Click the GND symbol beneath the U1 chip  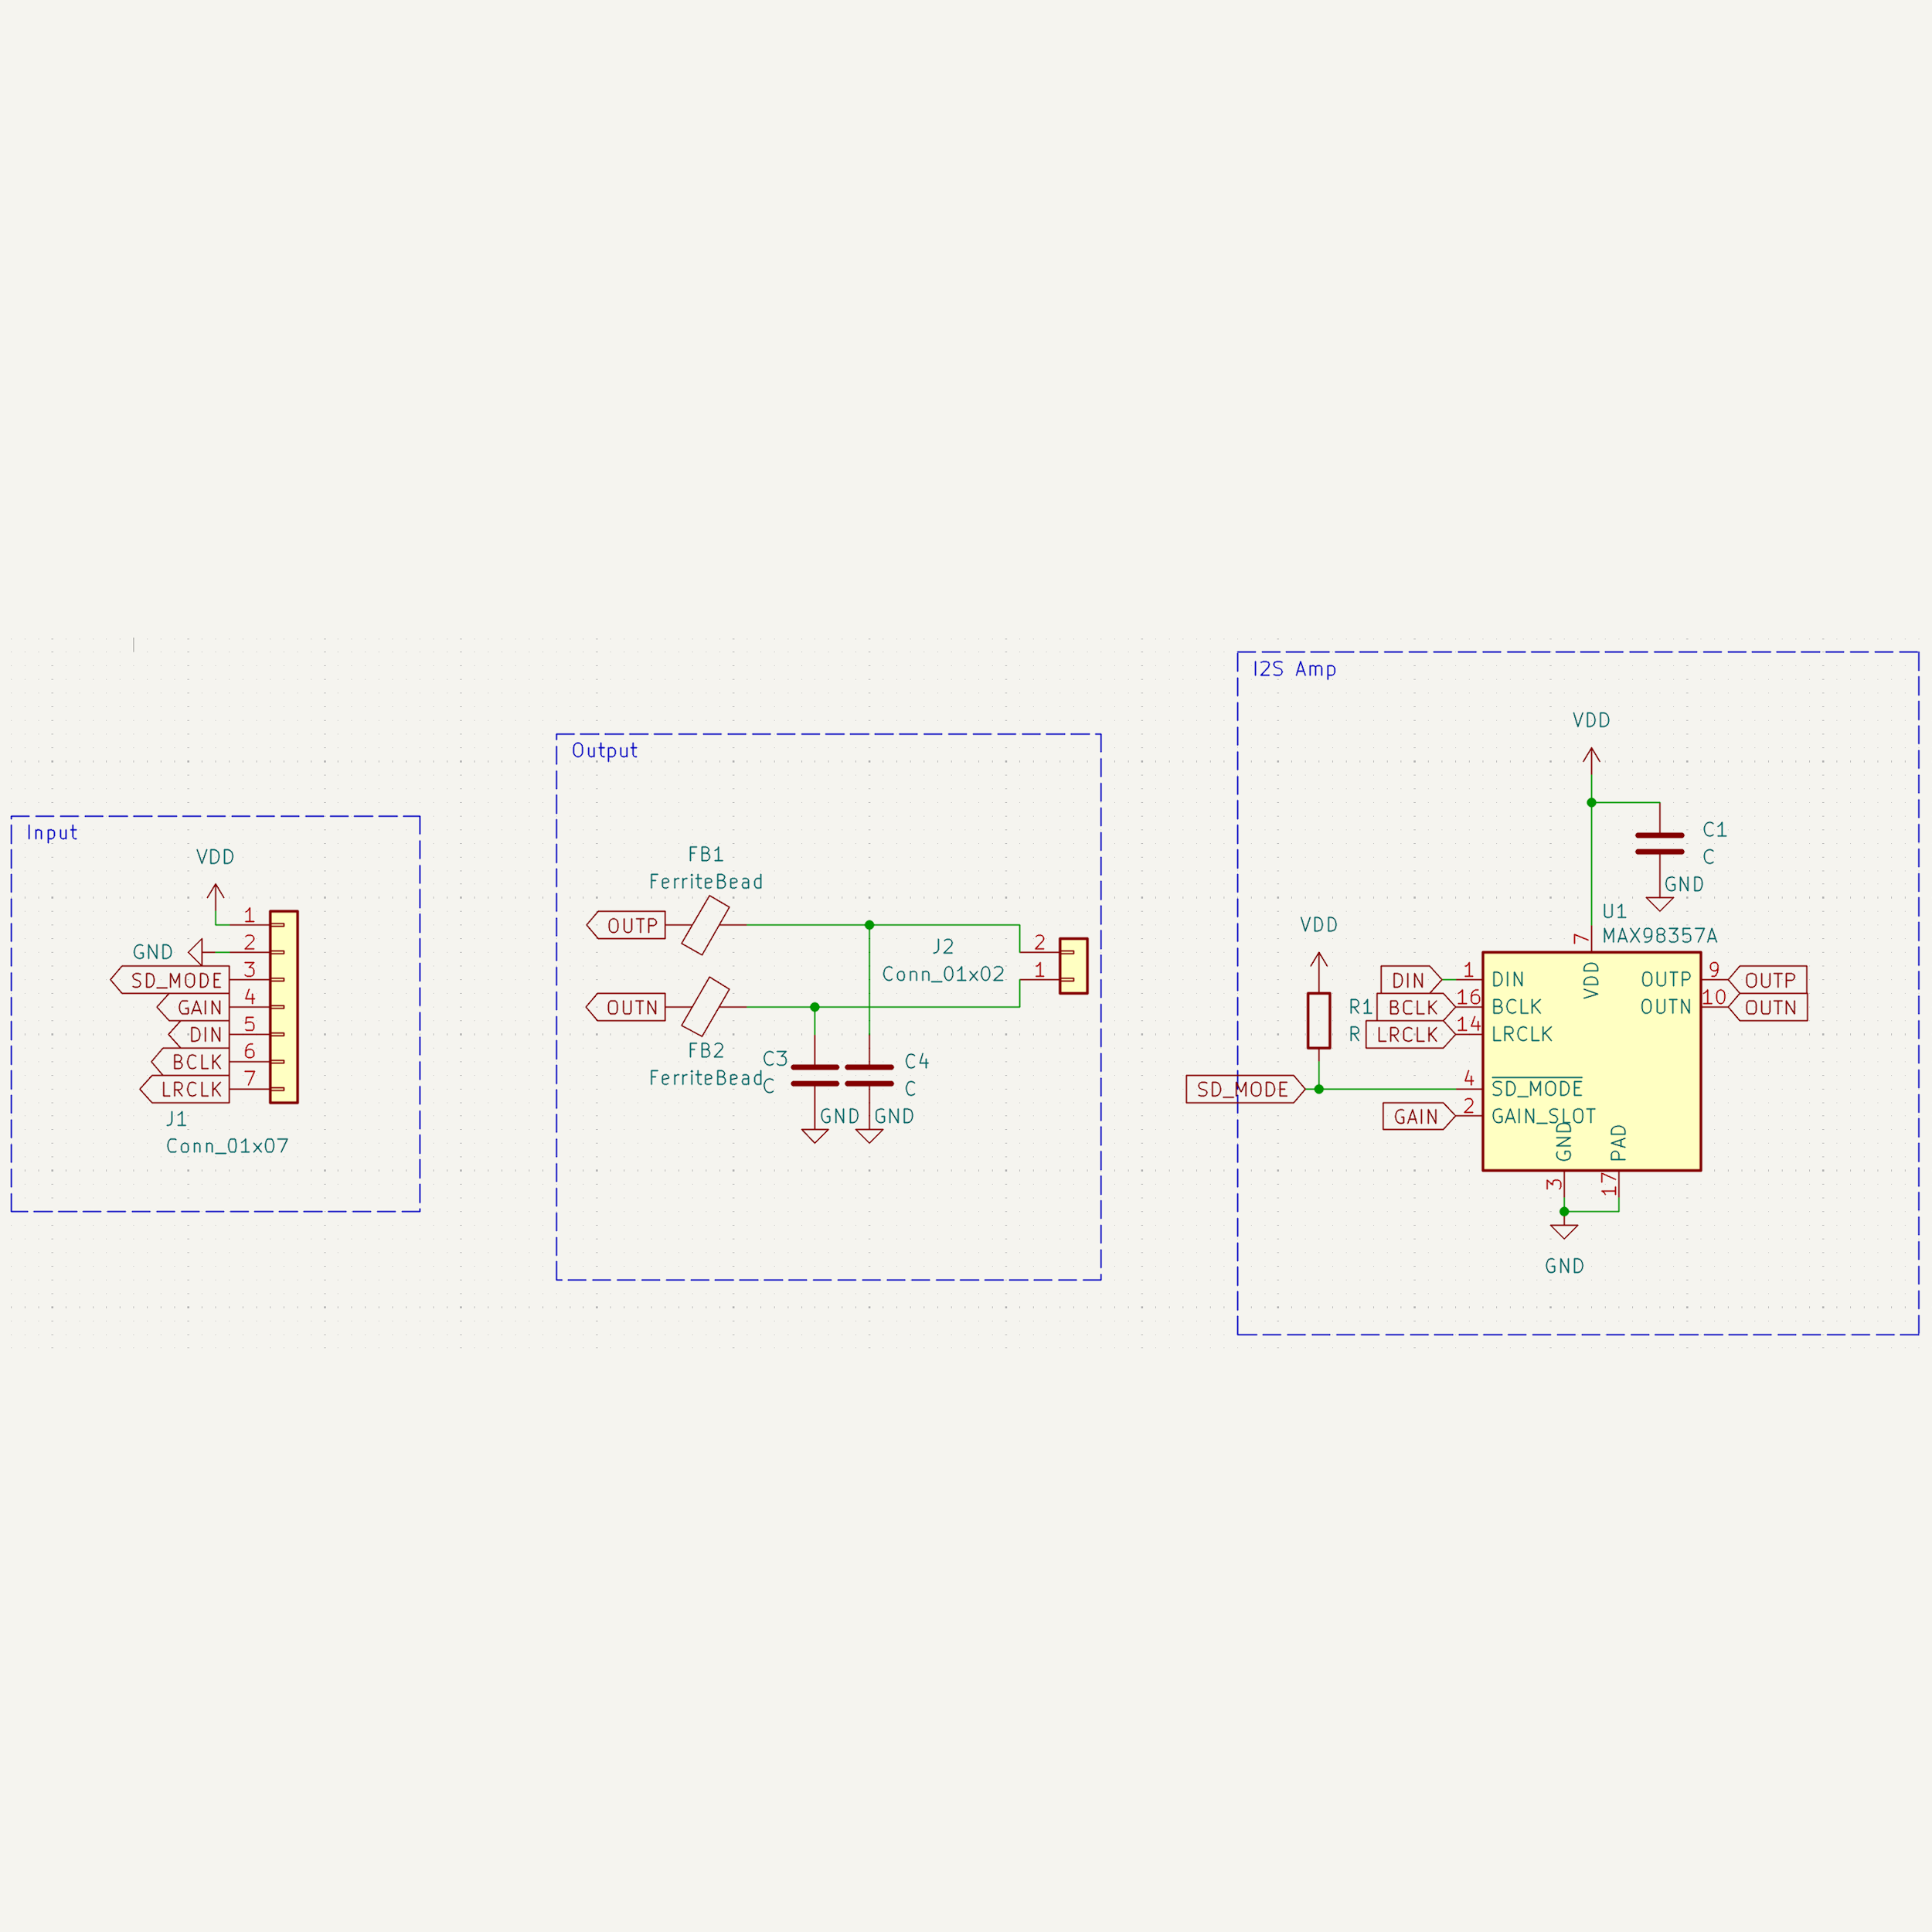click(x=1564, y=1231)
